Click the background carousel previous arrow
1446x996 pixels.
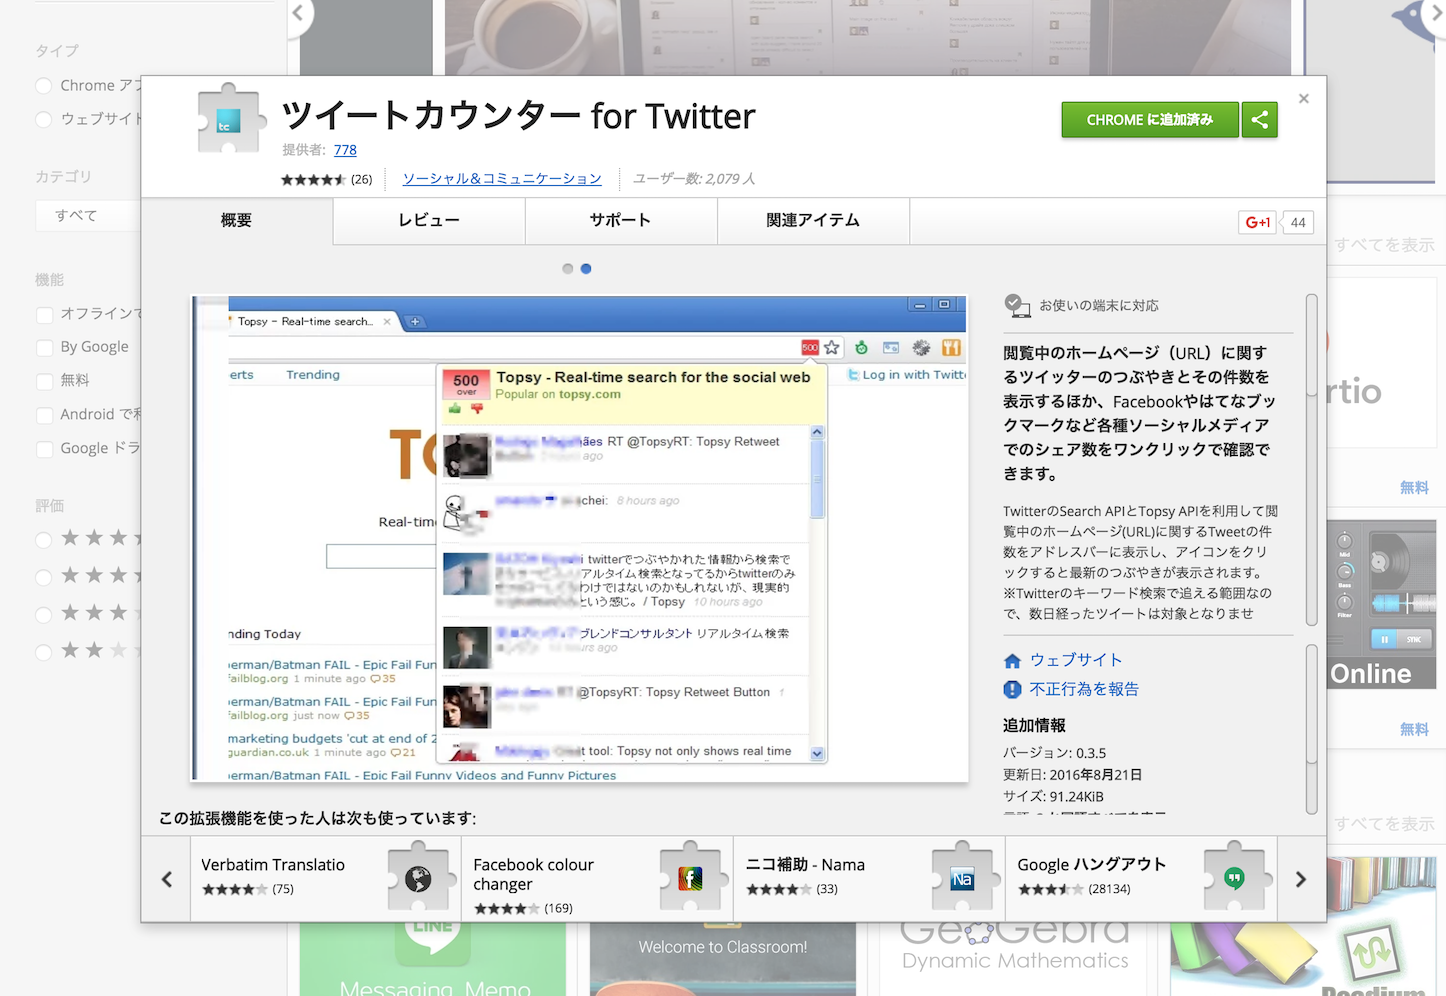299,14
